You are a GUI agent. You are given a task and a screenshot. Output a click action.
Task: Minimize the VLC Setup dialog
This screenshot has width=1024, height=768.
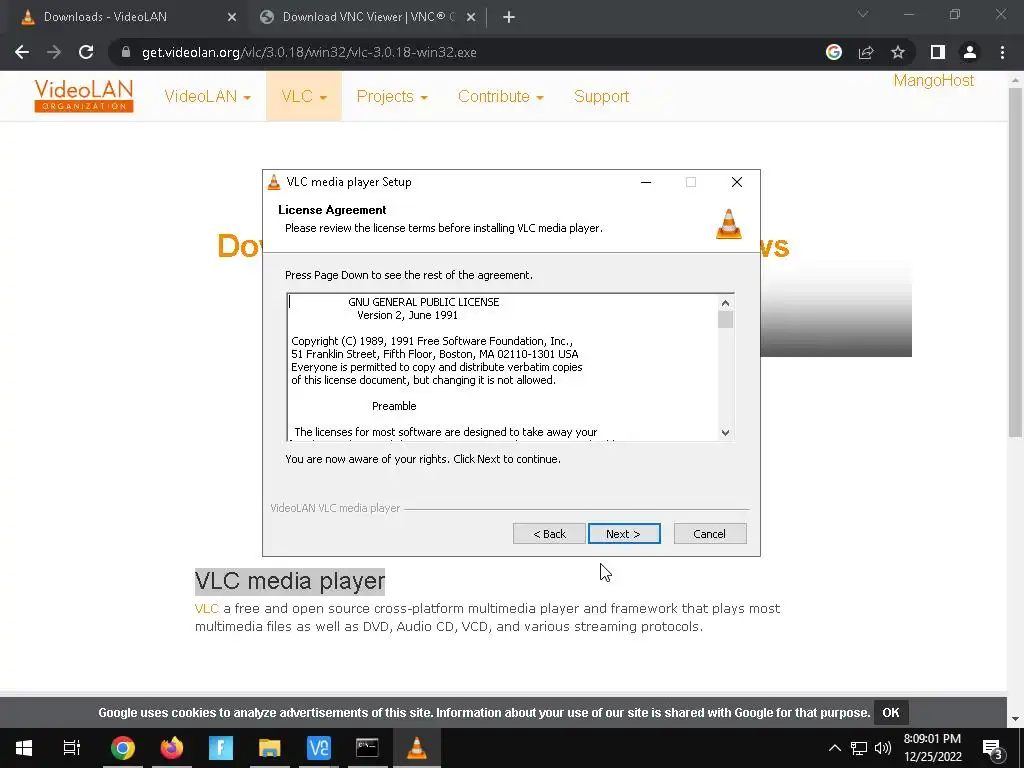point(646,182)
